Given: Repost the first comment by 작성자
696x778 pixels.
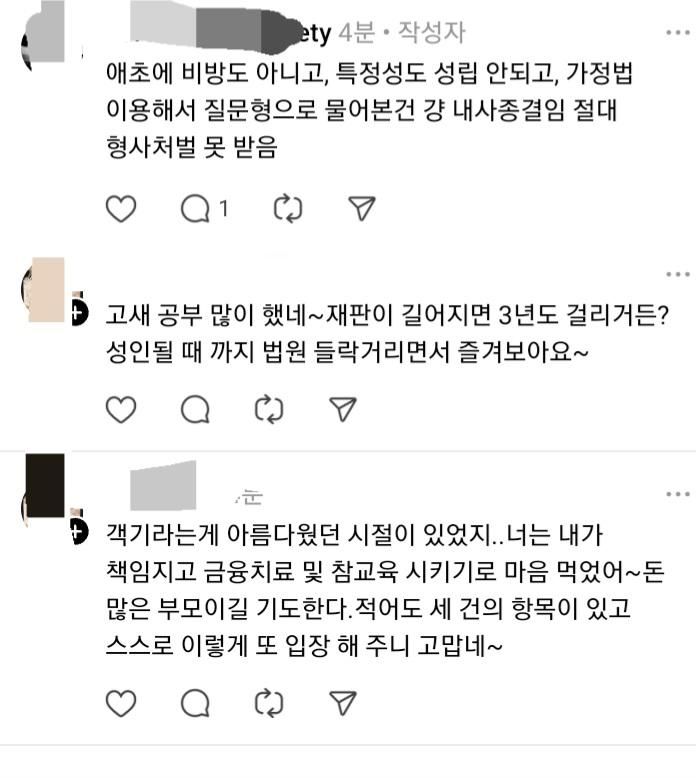Looking at the screenshot, I should pos(288,209).
